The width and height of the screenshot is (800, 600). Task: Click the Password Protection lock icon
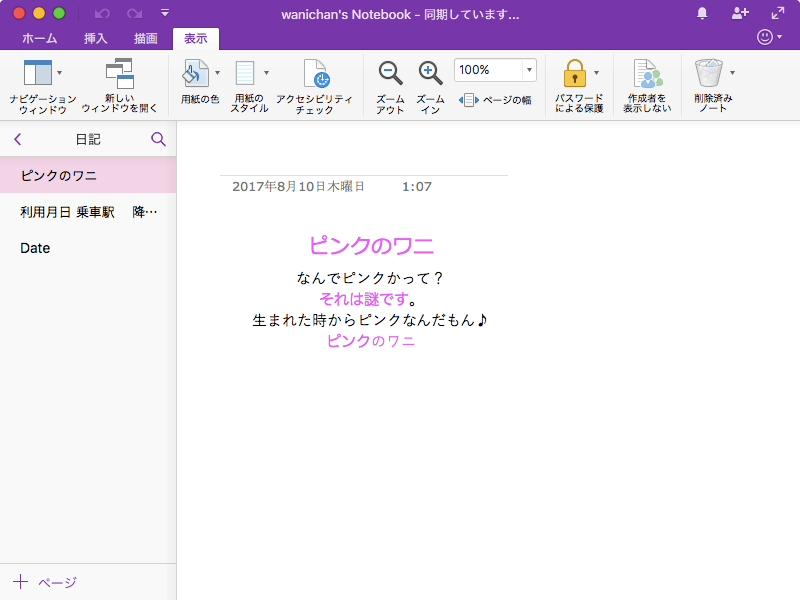coord(574,74)
